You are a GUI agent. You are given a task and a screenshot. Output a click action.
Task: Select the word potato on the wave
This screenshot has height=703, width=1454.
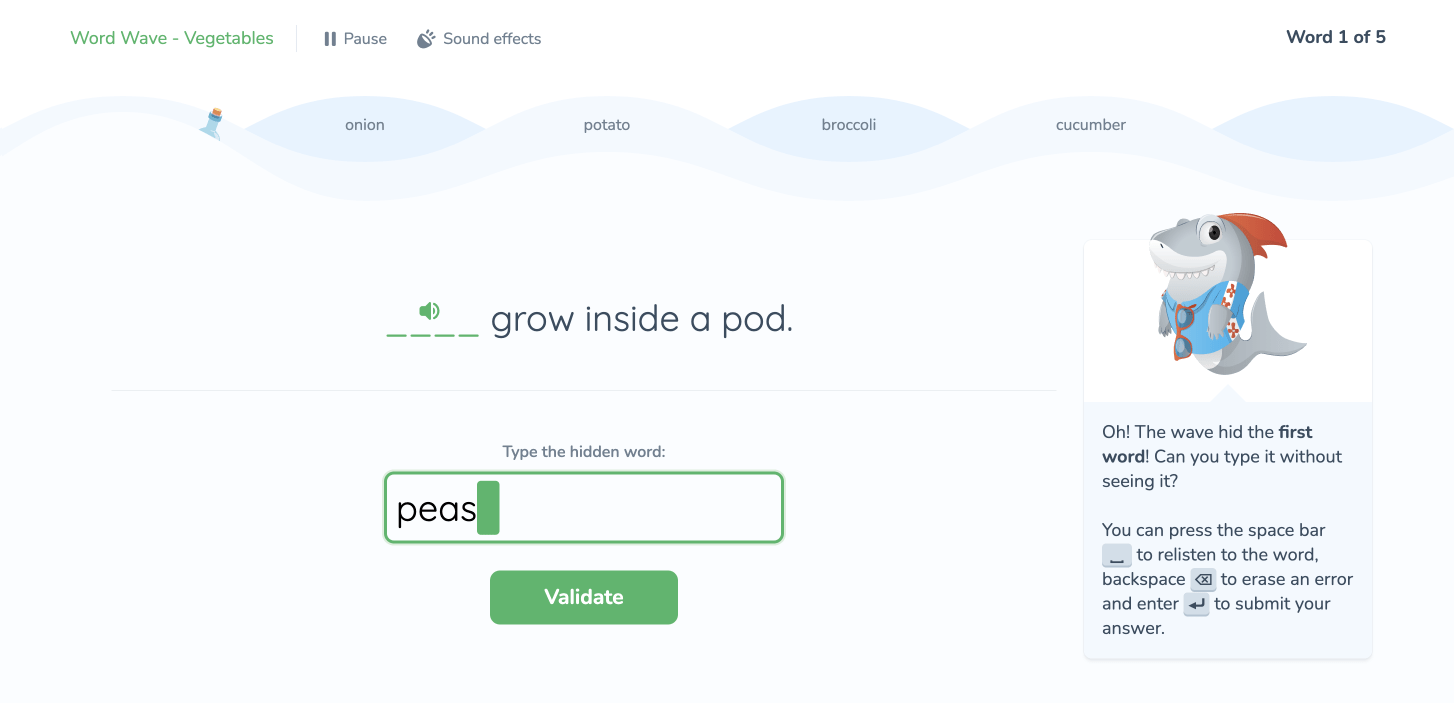click(606, 124)
